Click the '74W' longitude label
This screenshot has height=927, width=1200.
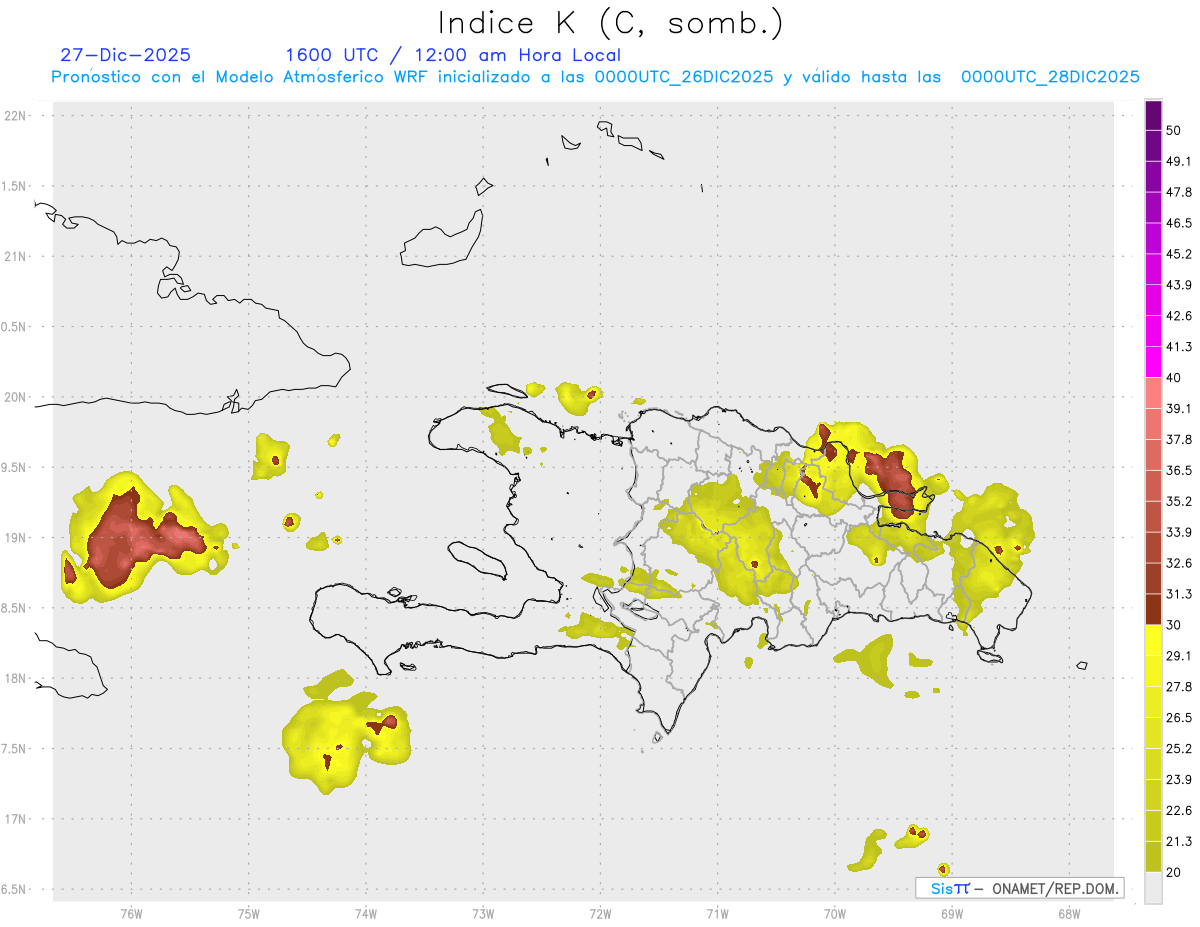[x=366, y=914]
